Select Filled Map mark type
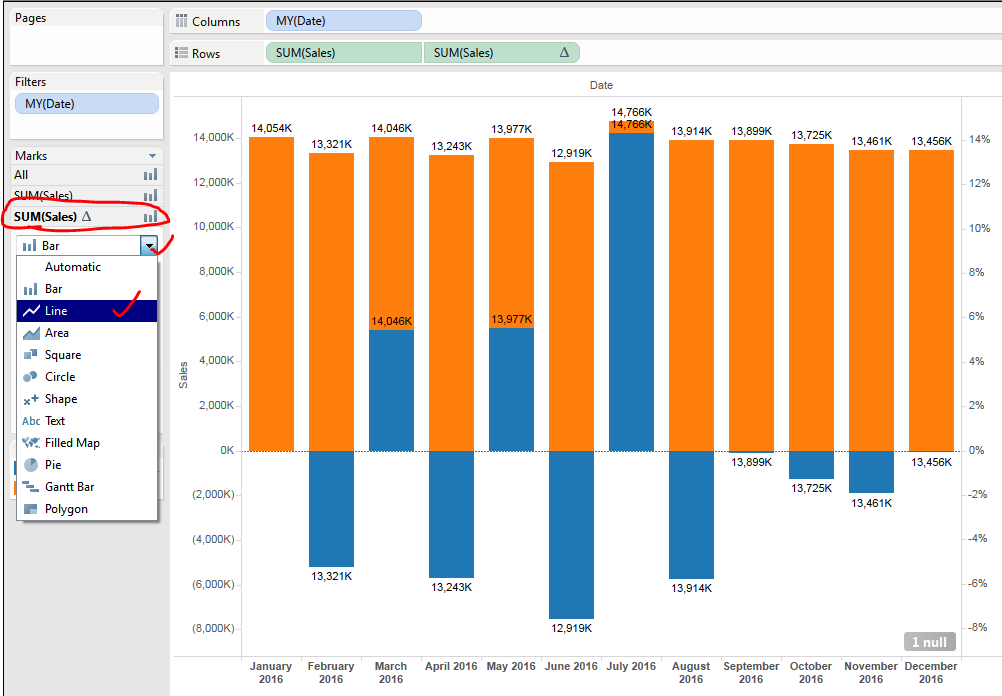 pos(87,443)
